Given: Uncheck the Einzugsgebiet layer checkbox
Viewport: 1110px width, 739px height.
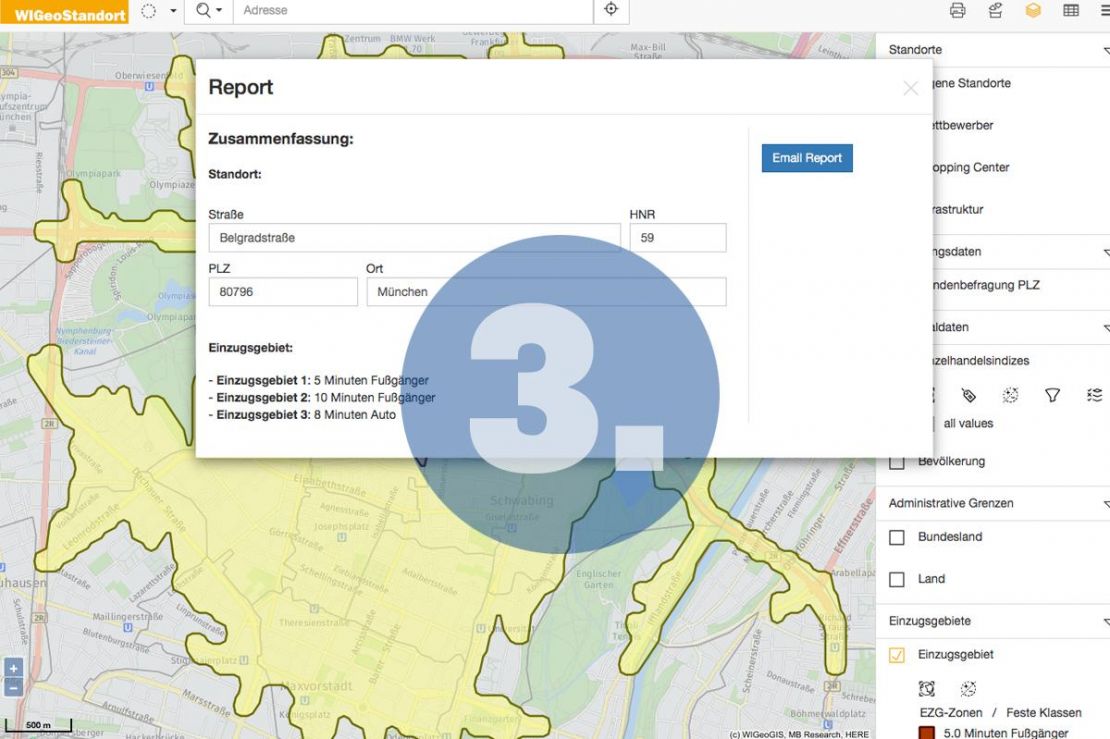Looking at the screenshot, I should point(897,655).
